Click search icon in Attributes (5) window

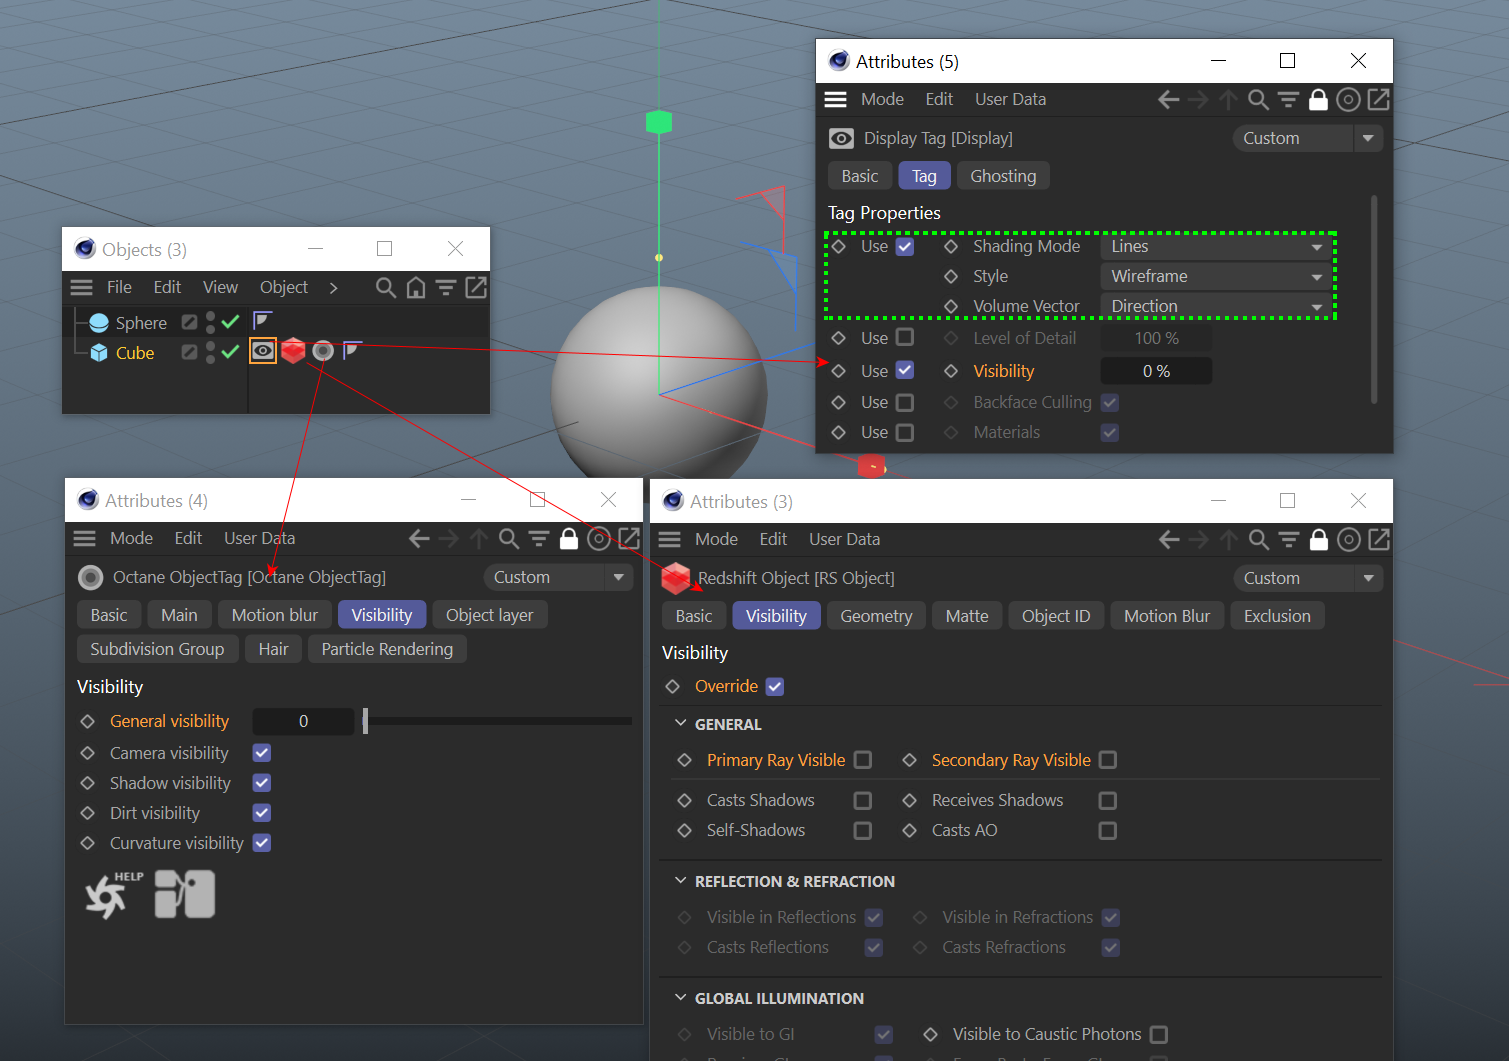click(1258, 99)
